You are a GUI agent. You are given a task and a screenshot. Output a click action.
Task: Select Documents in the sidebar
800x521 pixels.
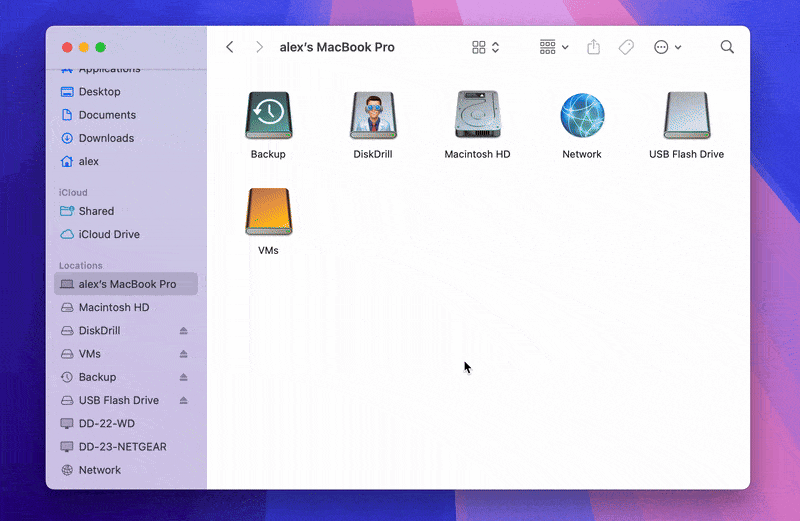[126, 115]
